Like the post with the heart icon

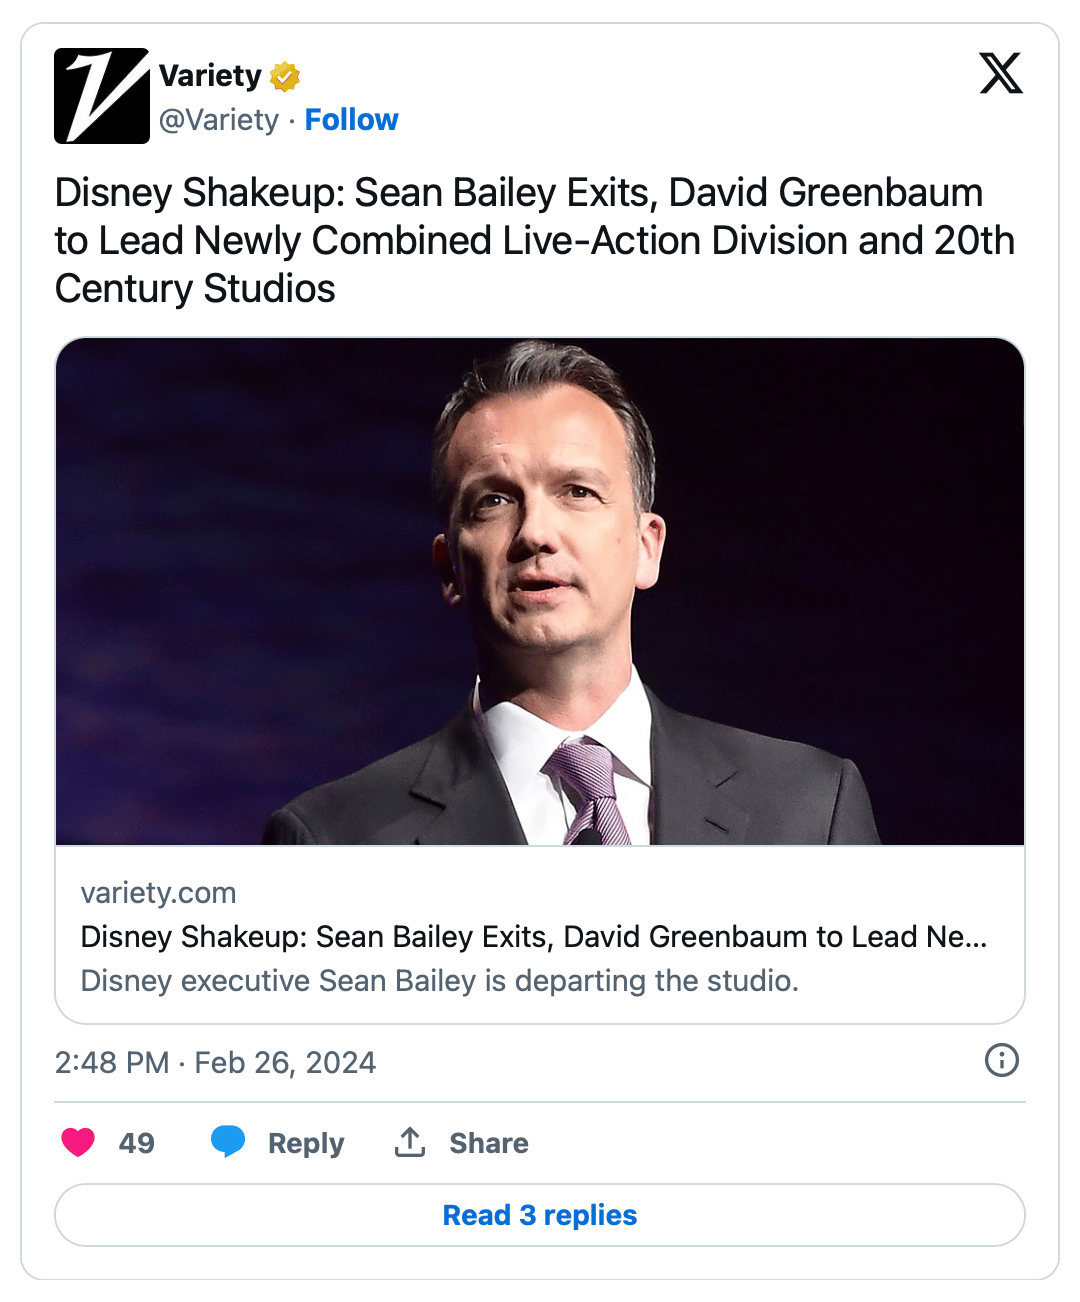78,1142
